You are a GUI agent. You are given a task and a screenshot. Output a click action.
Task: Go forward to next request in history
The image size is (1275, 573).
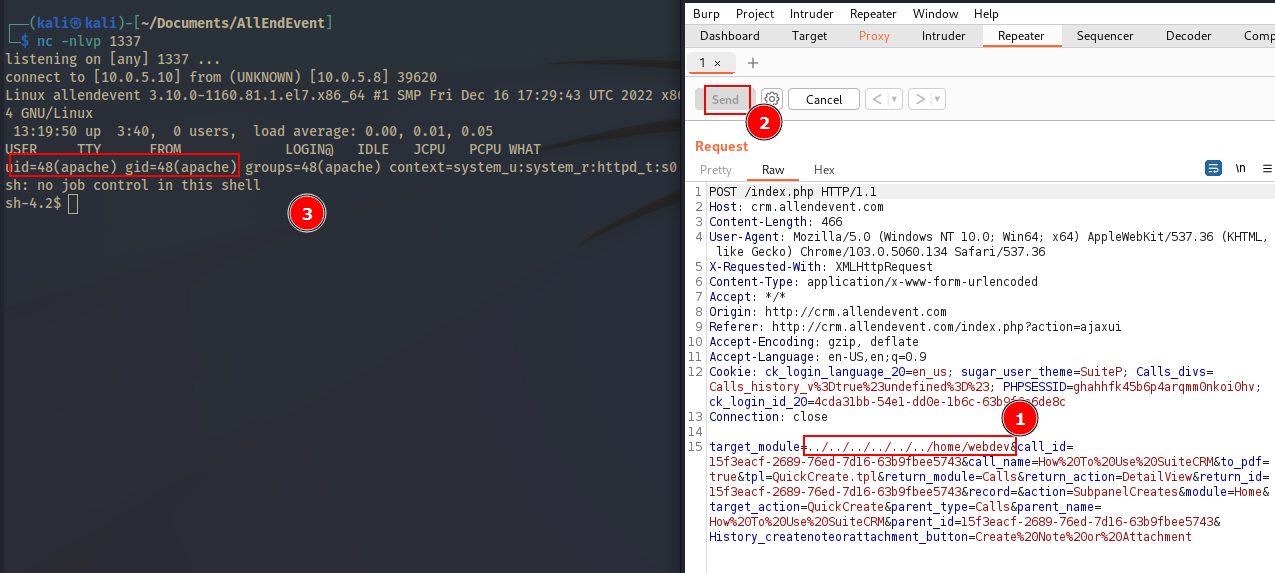pyautogui.click(x=920, y=99)
